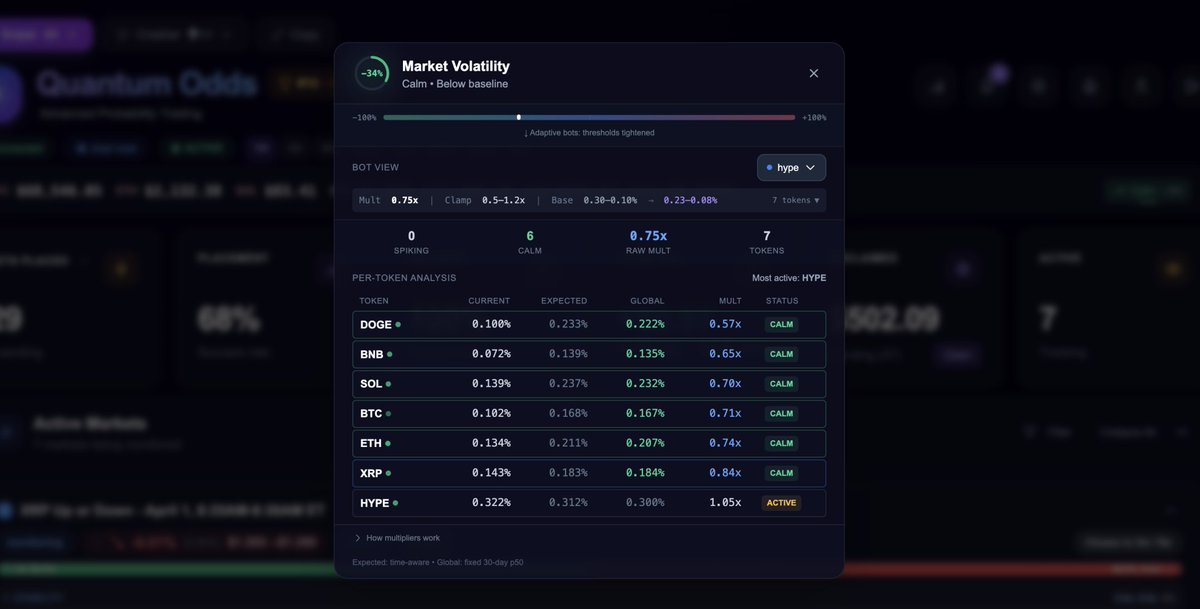
Task: Click the 7 Tokens stat
Action: [x=767, y=242]
